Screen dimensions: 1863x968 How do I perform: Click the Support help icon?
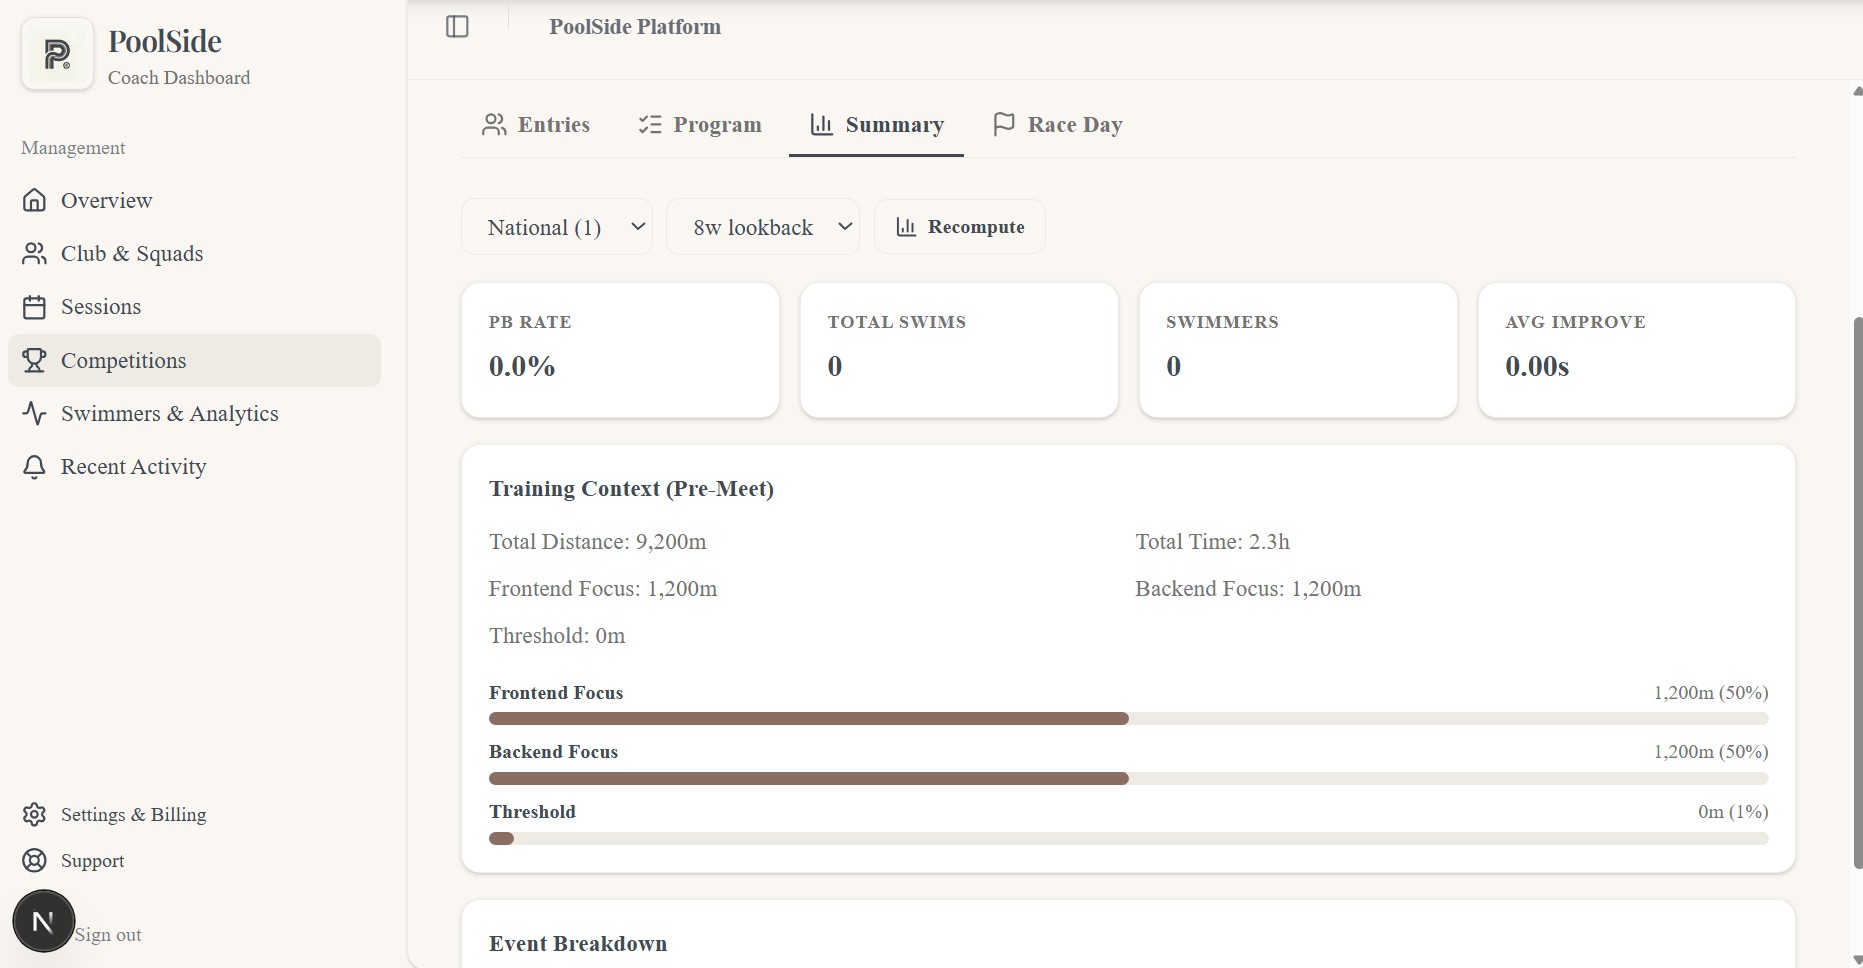click(x=35, y=860)
